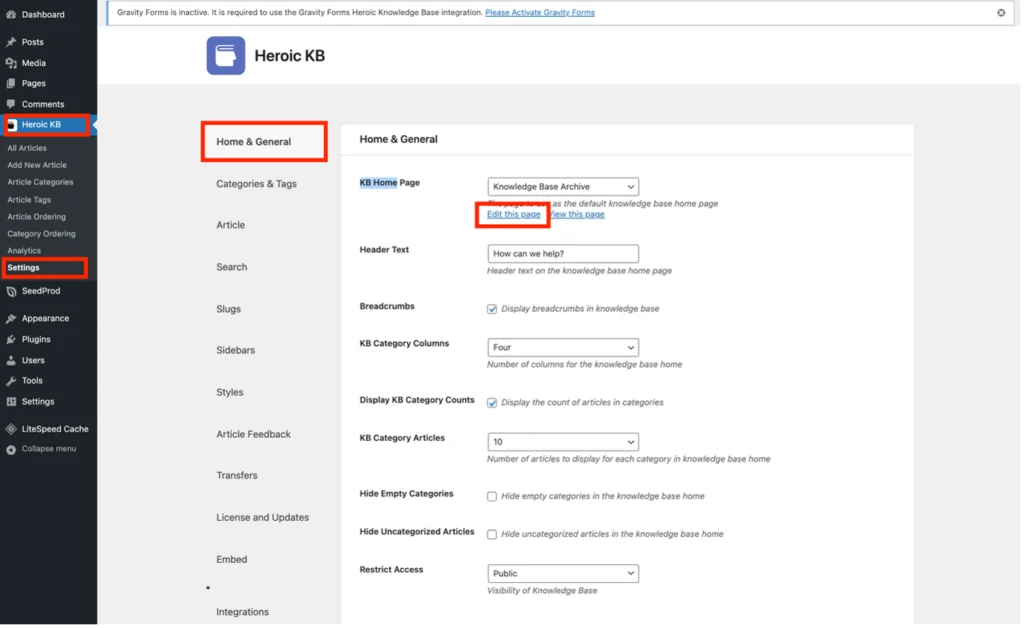Open the KB Category Columns dropdown
The image size is (1024, 628).
click(x=563, y=348)
